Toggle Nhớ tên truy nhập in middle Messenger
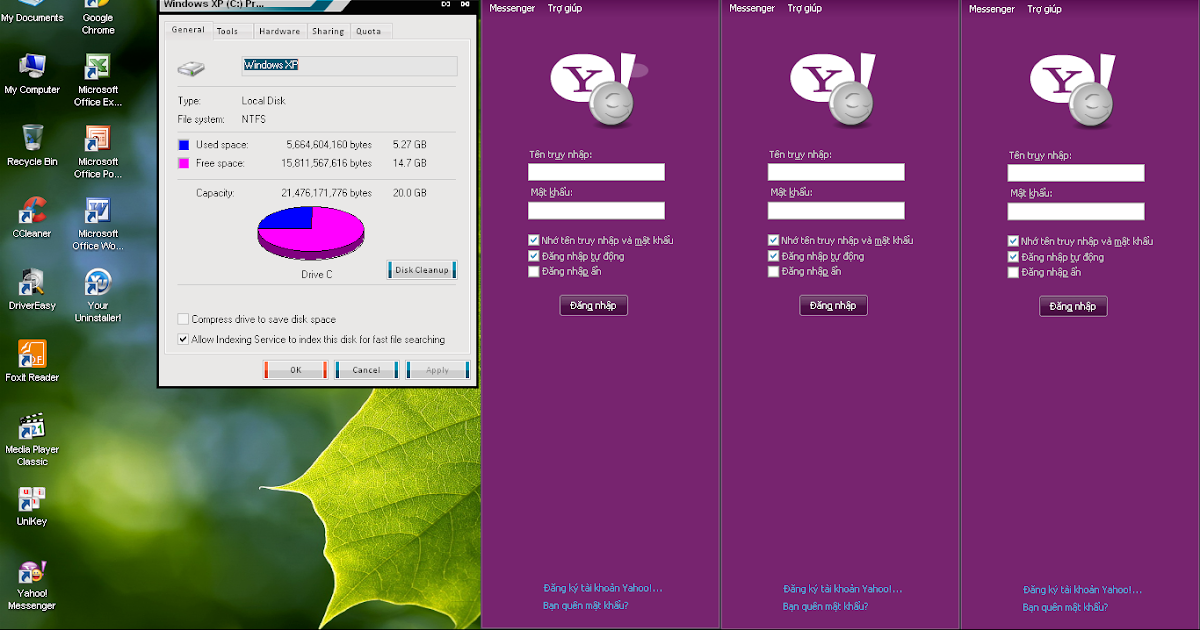This screenshot has width=1200, height=630. click(x=774, y=240)
